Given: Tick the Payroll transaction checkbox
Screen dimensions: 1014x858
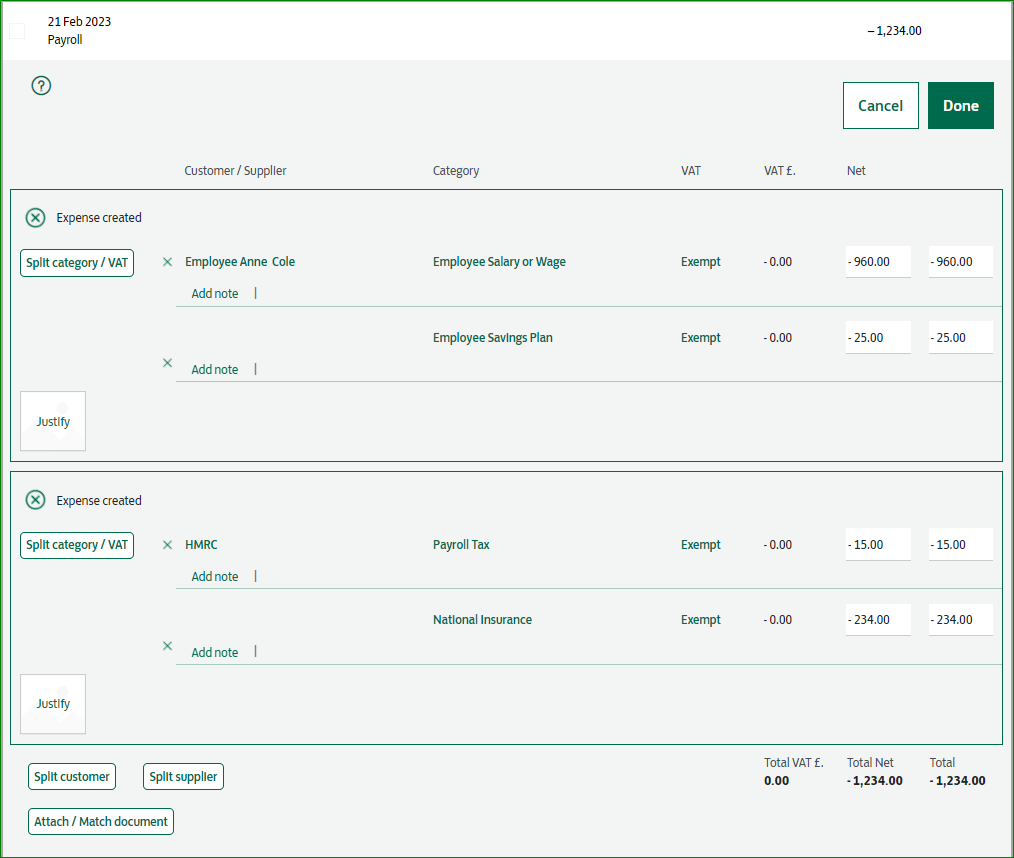Looking at the screenshot, I should coord(17,30).
